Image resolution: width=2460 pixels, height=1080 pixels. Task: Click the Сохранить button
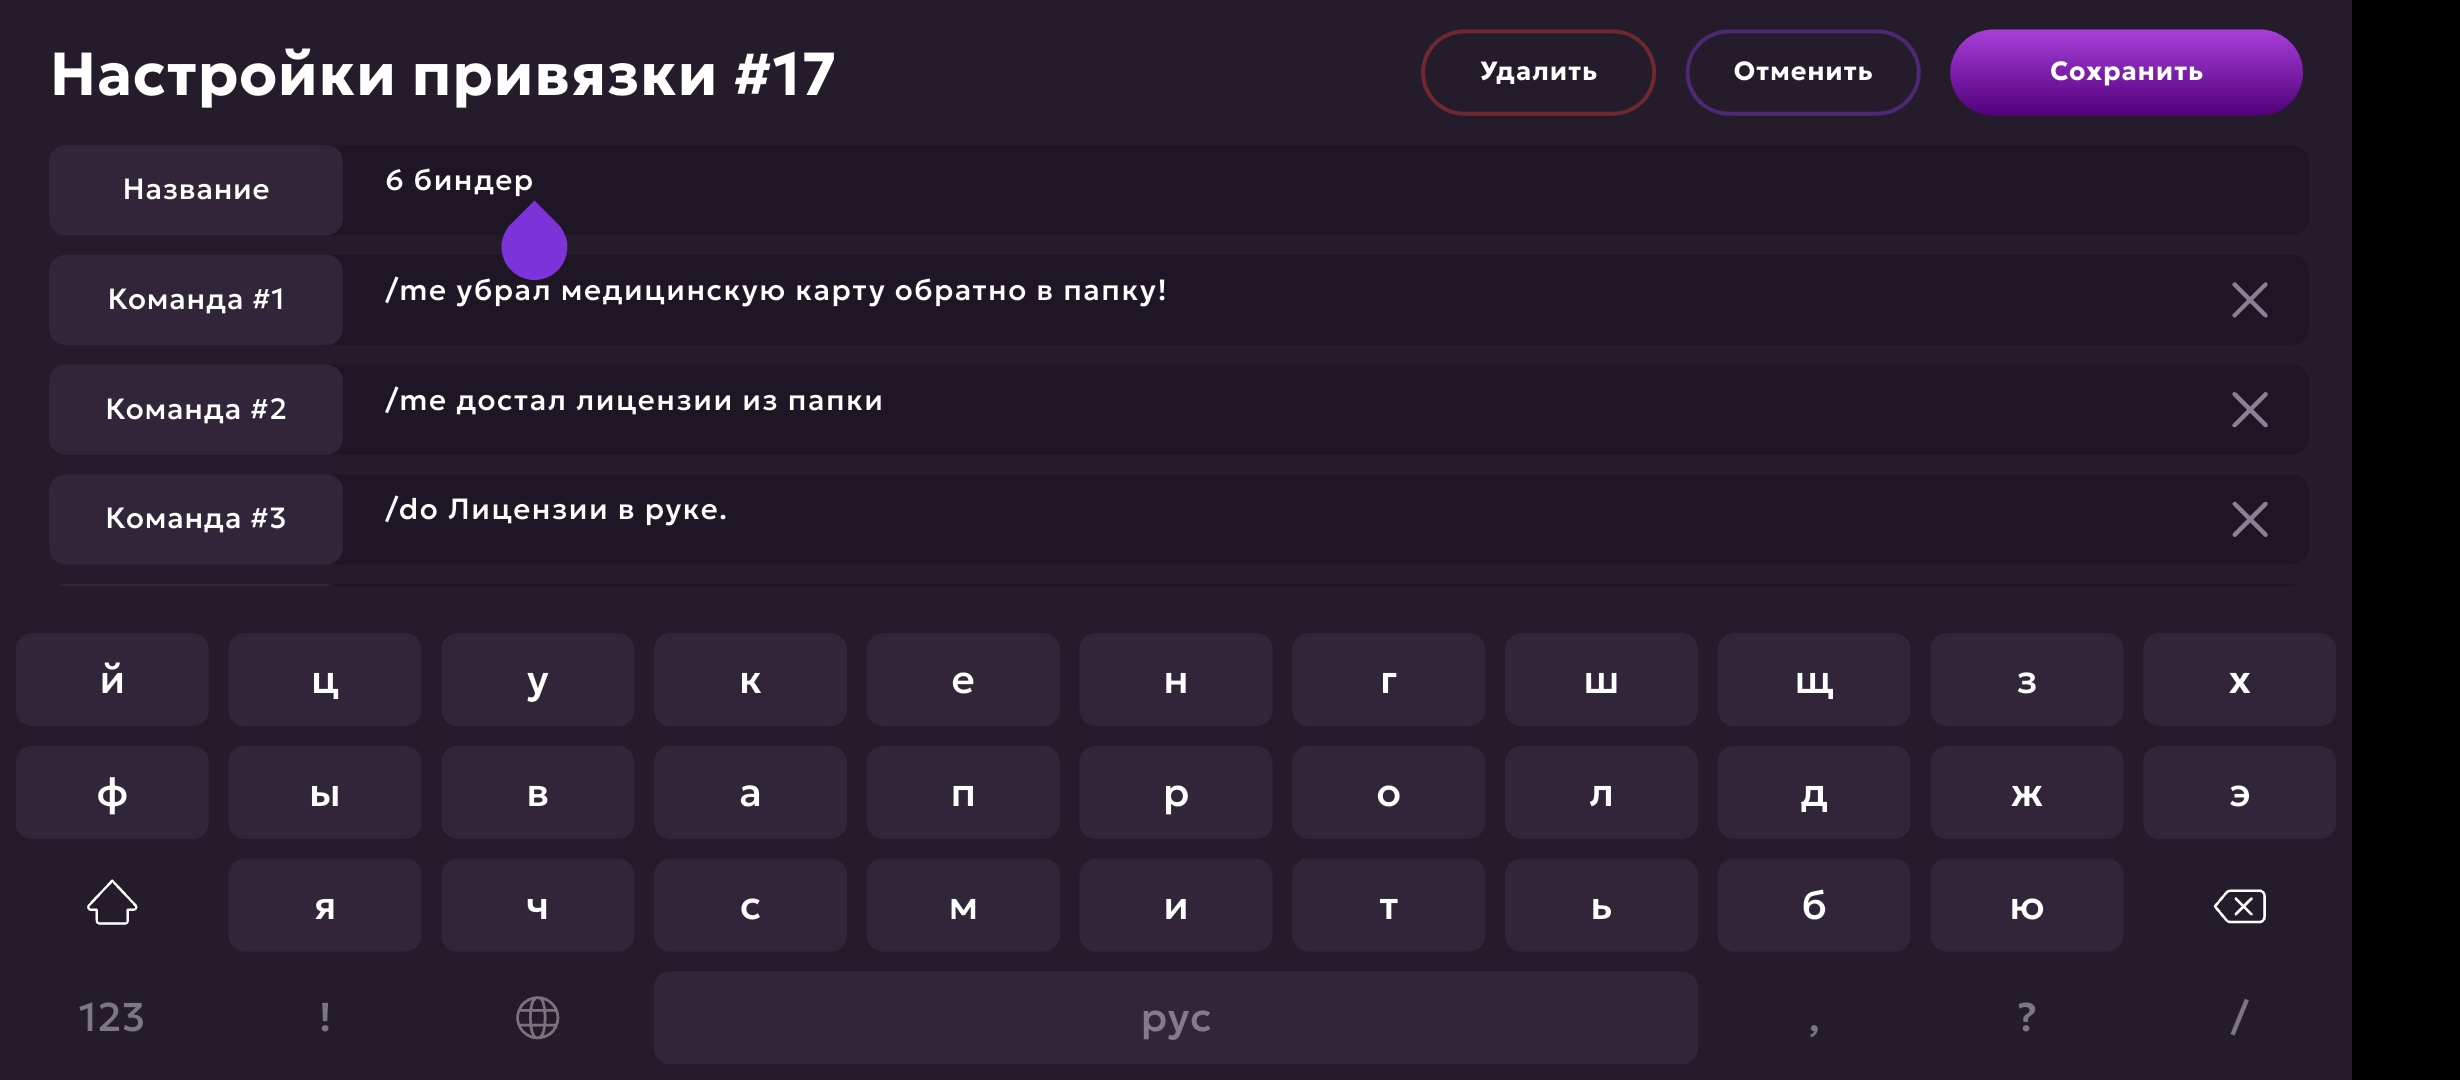tap(2125, 72)
